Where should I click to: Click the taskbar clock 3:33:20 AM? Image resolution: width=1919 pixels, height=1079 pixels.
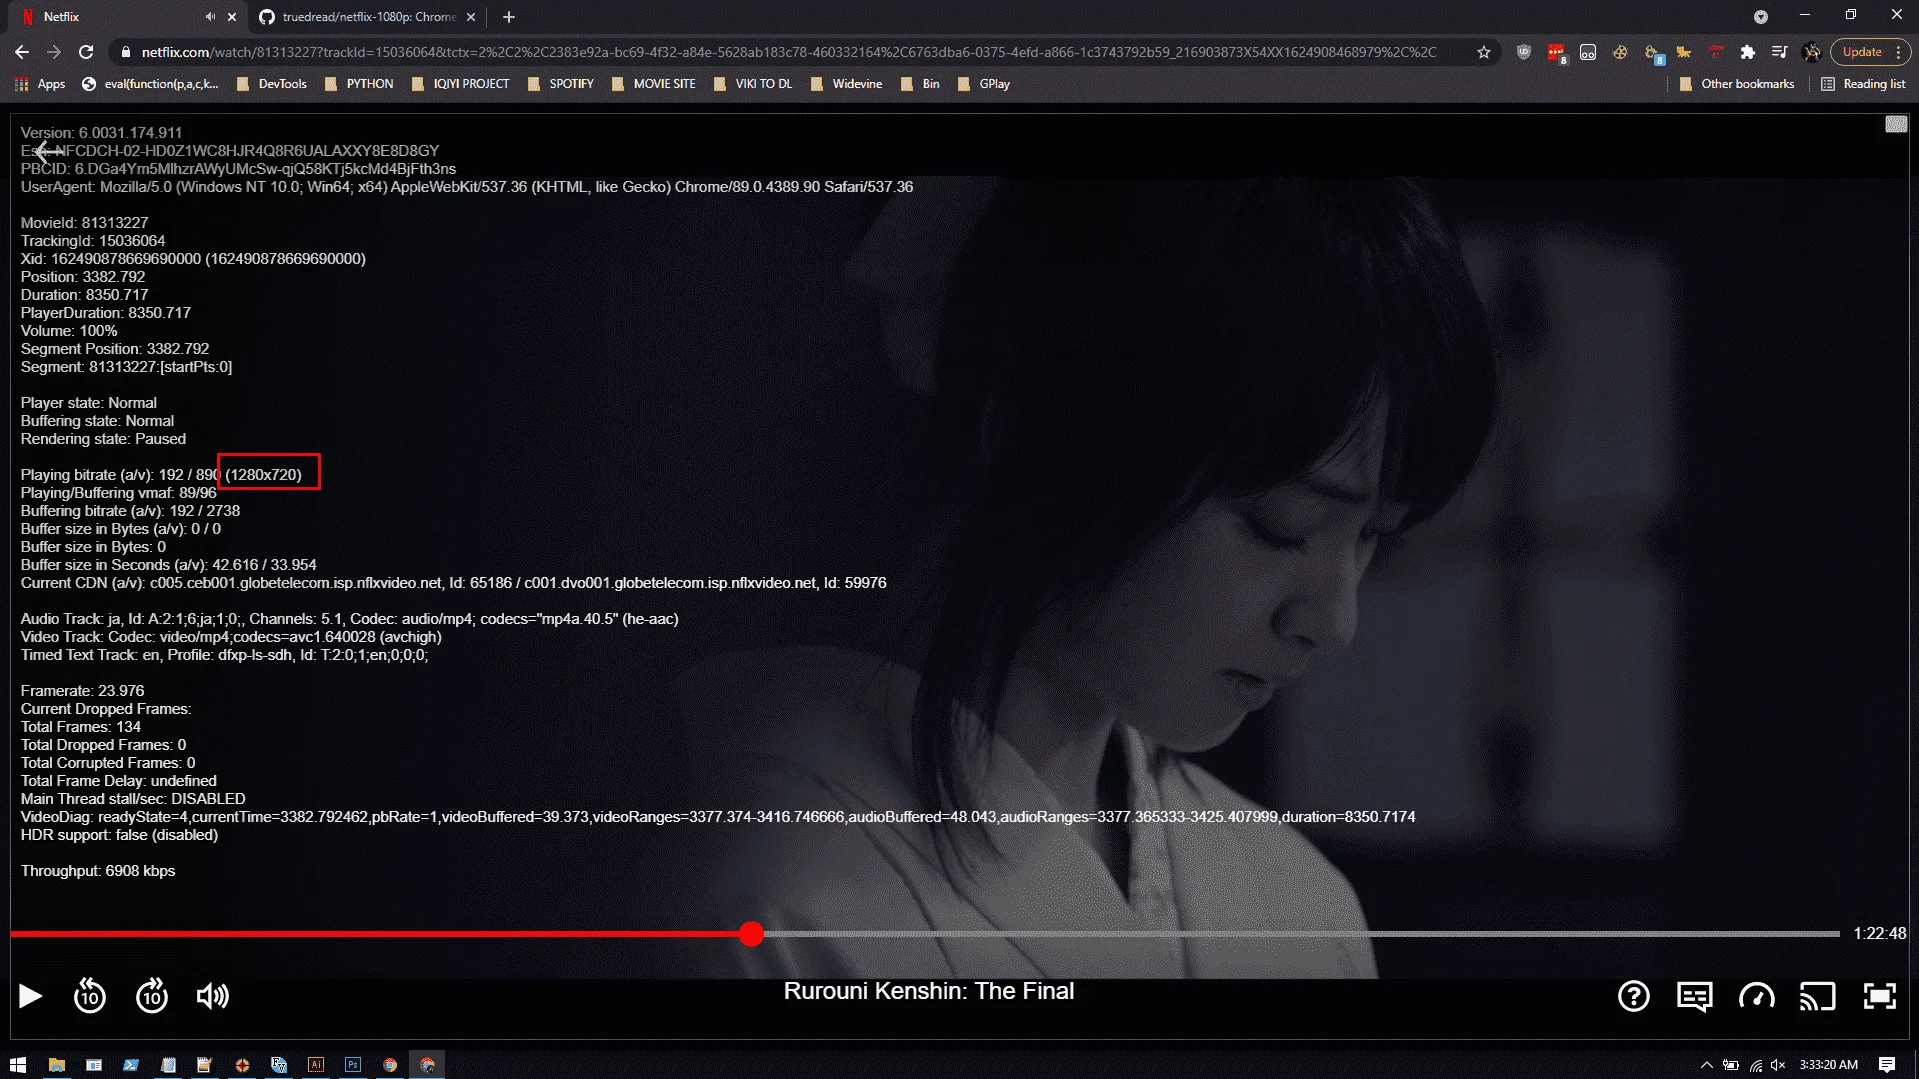[x=1829, y=1065]
